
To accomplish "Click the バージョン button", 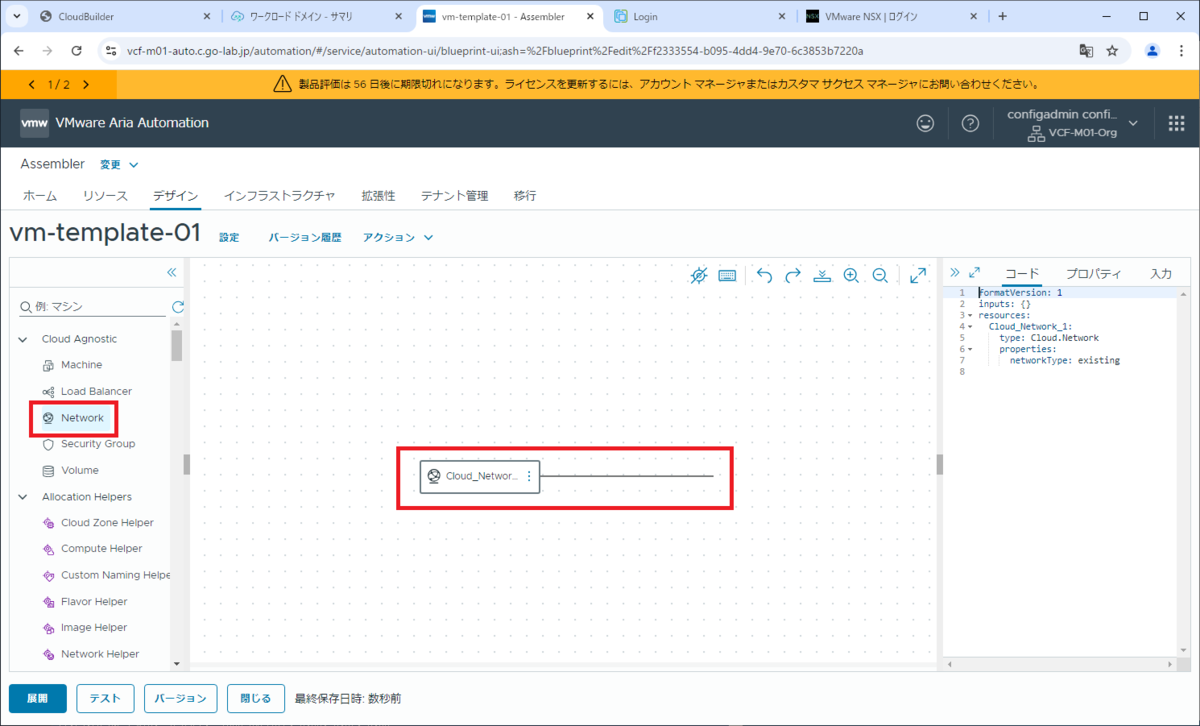I will [180, 698].
